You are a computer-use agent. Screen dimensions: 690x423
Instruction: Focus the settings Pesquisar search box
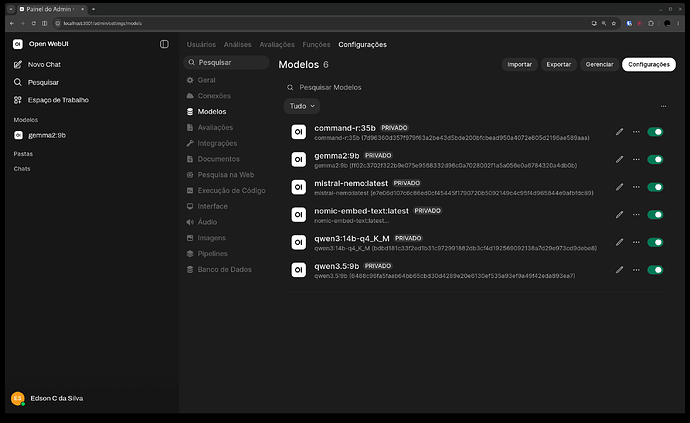pyautogui.click(x=226, y=63)
